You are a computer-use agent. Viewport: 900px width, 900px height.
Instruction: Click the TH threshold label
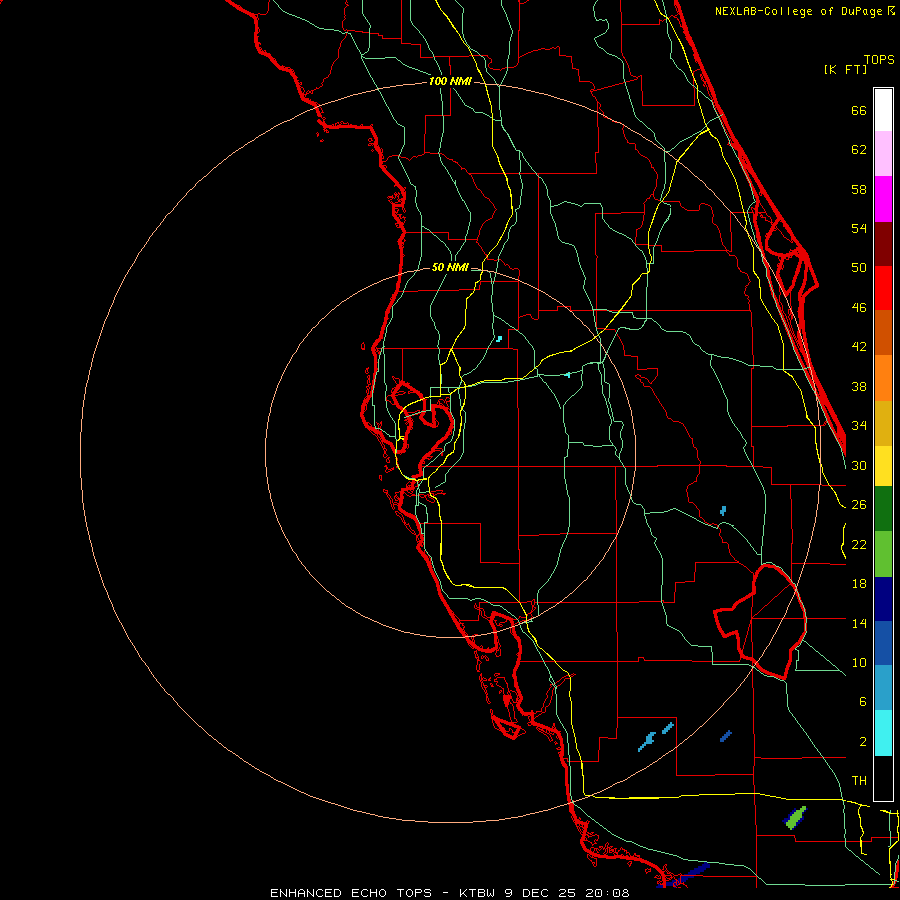[859, 781]
